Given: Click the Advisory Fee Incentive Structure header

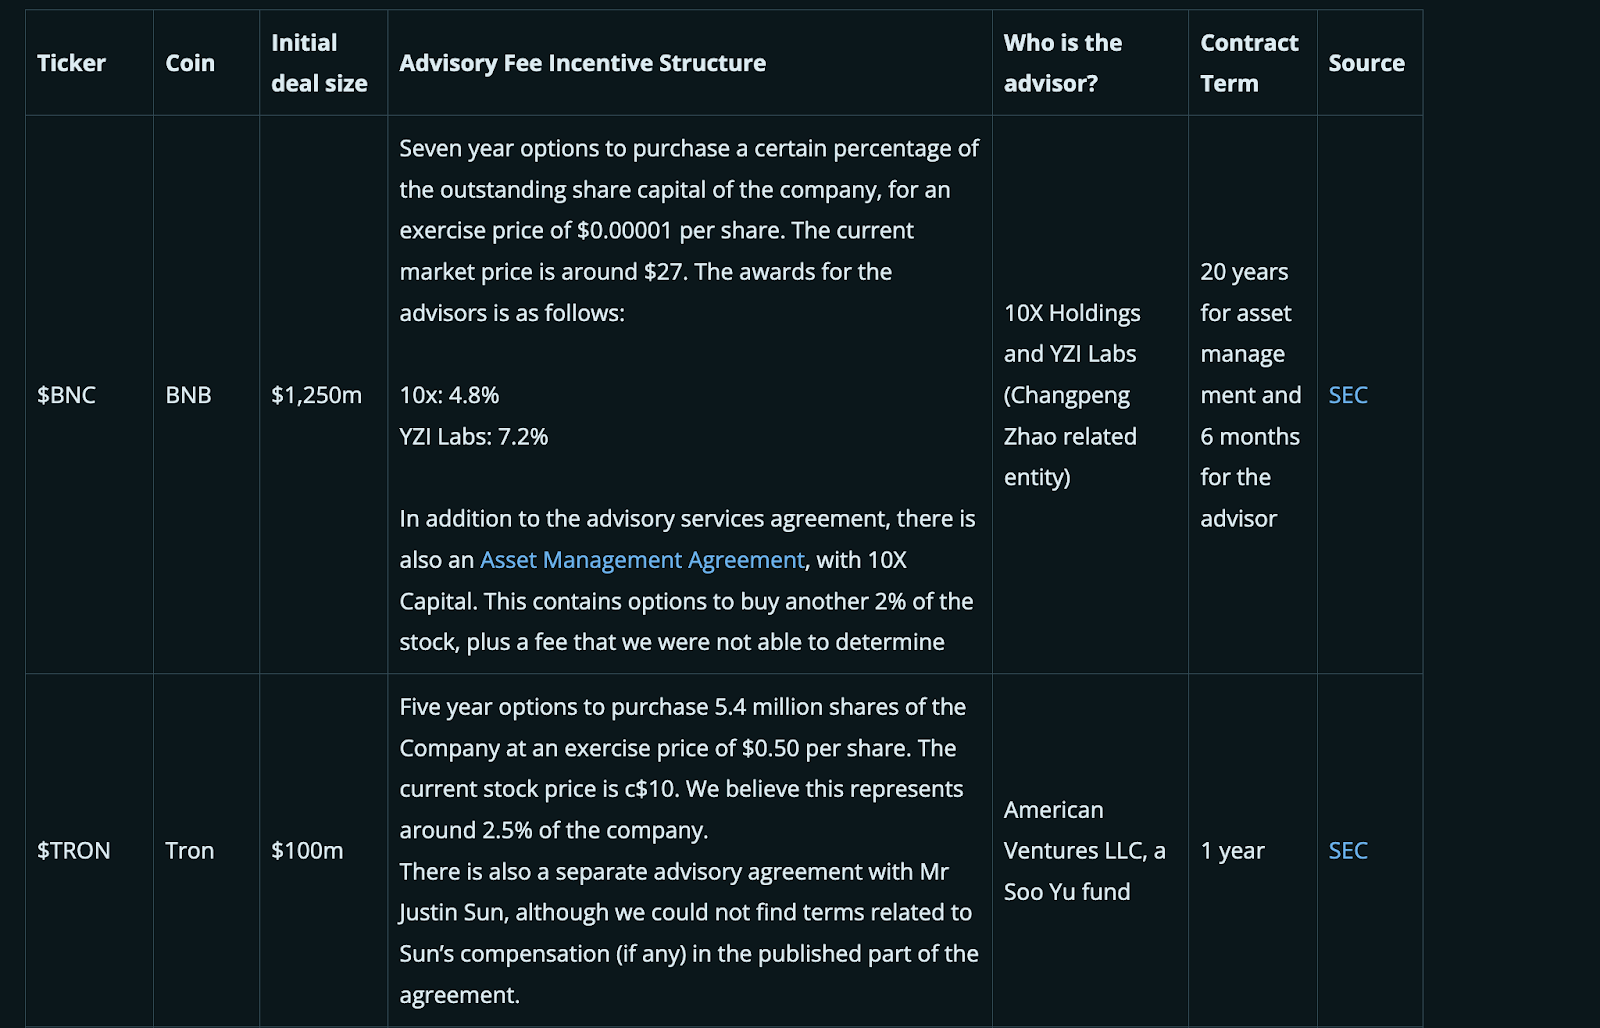Looking at the screenshot, I should [583, 63].
